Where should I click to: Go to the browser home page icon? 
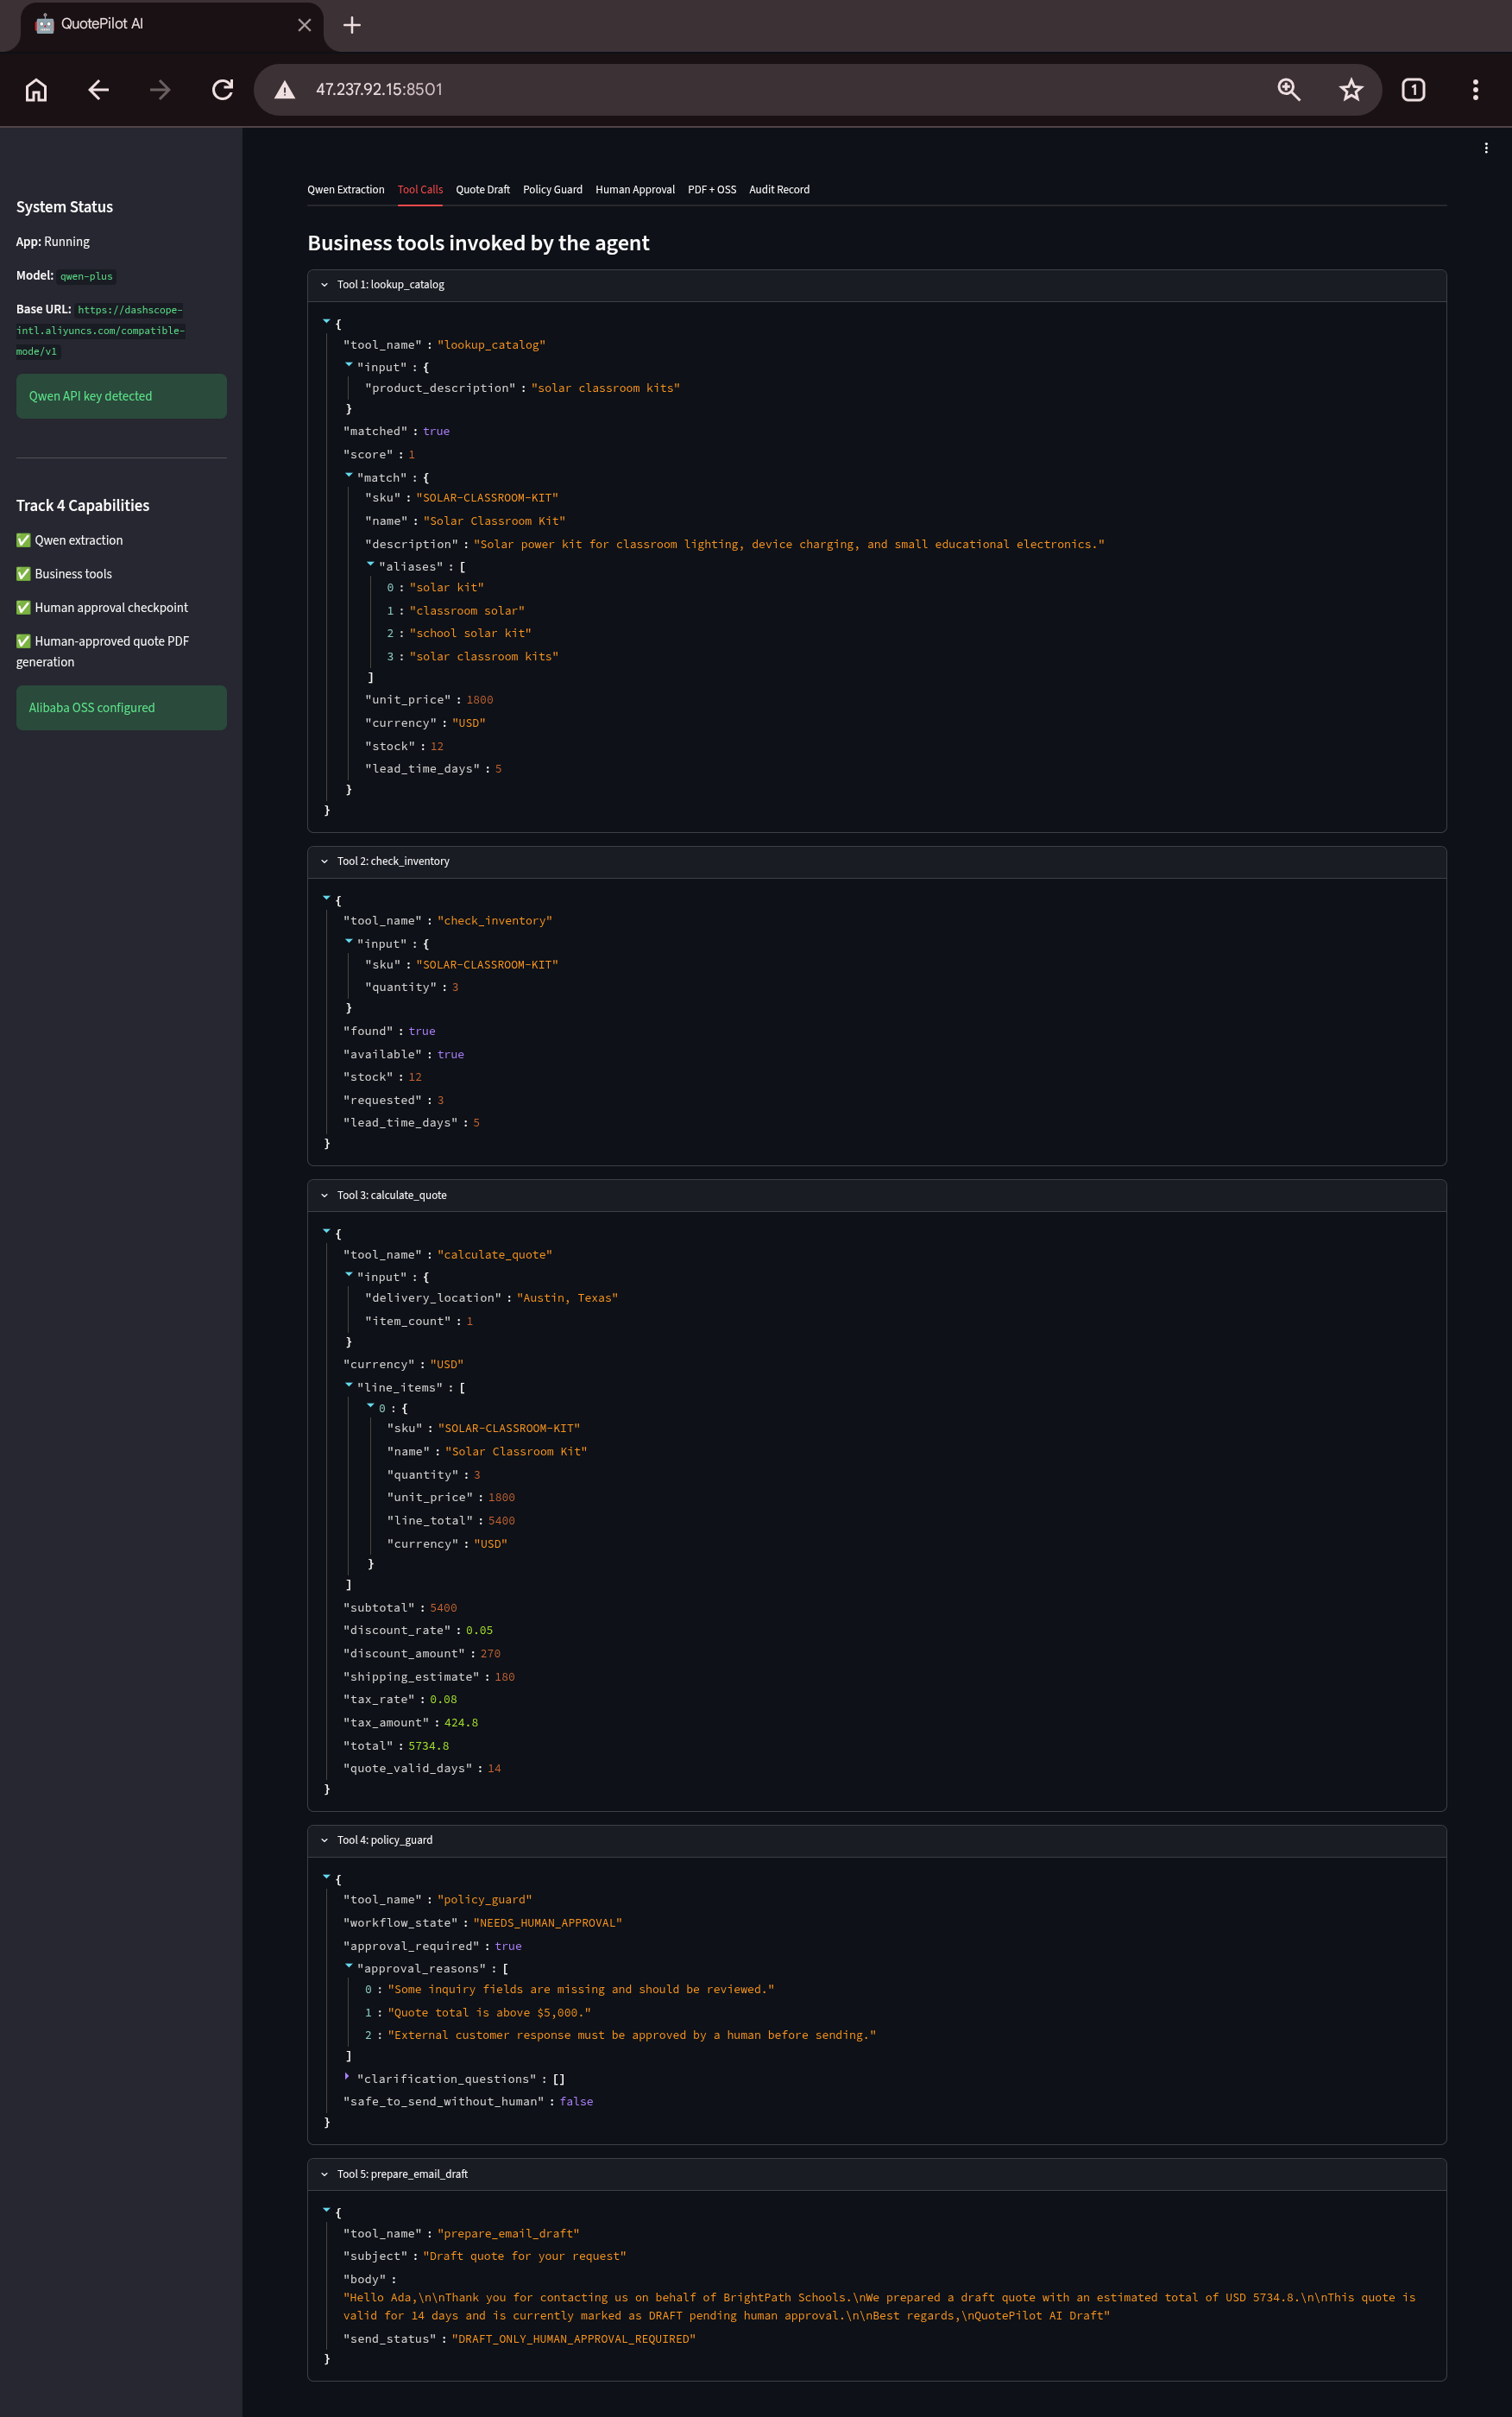point(36,90)
